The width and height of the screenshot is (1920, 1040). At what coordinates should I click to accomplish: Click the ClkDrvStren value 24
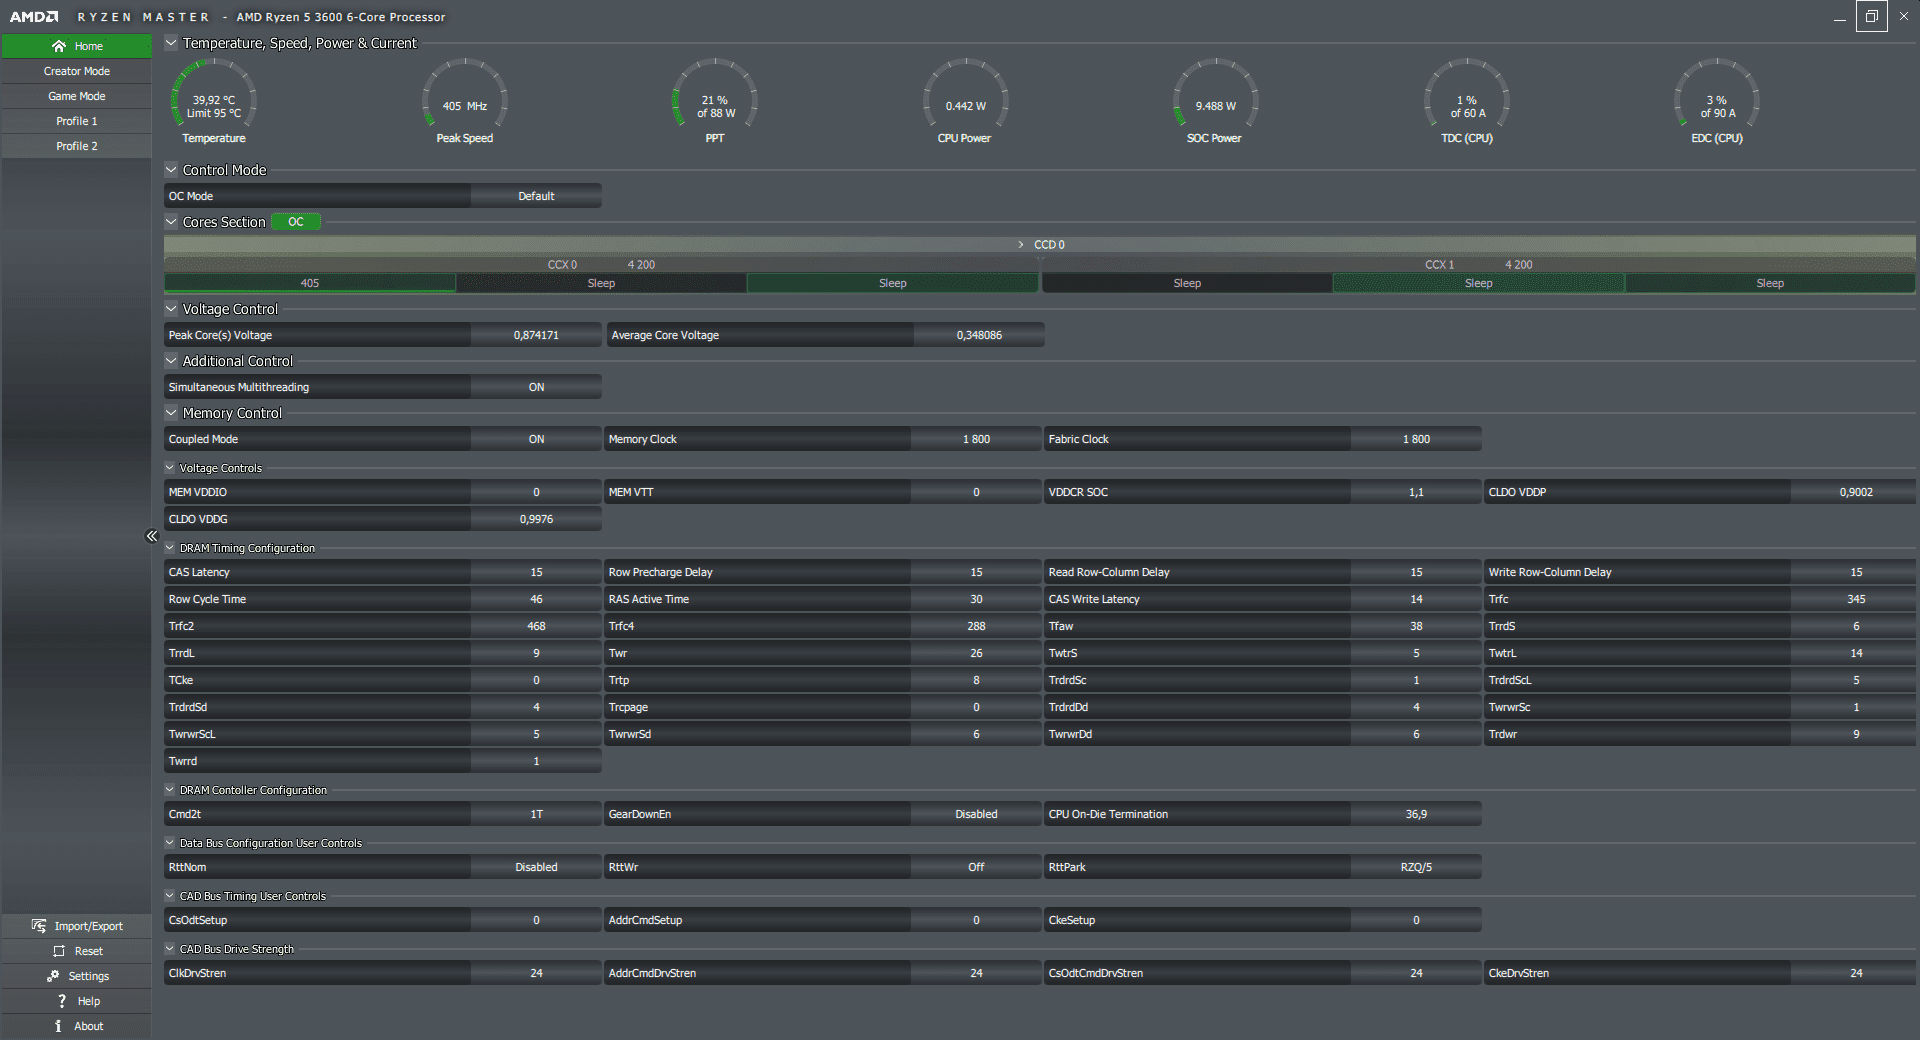(536, 973)
